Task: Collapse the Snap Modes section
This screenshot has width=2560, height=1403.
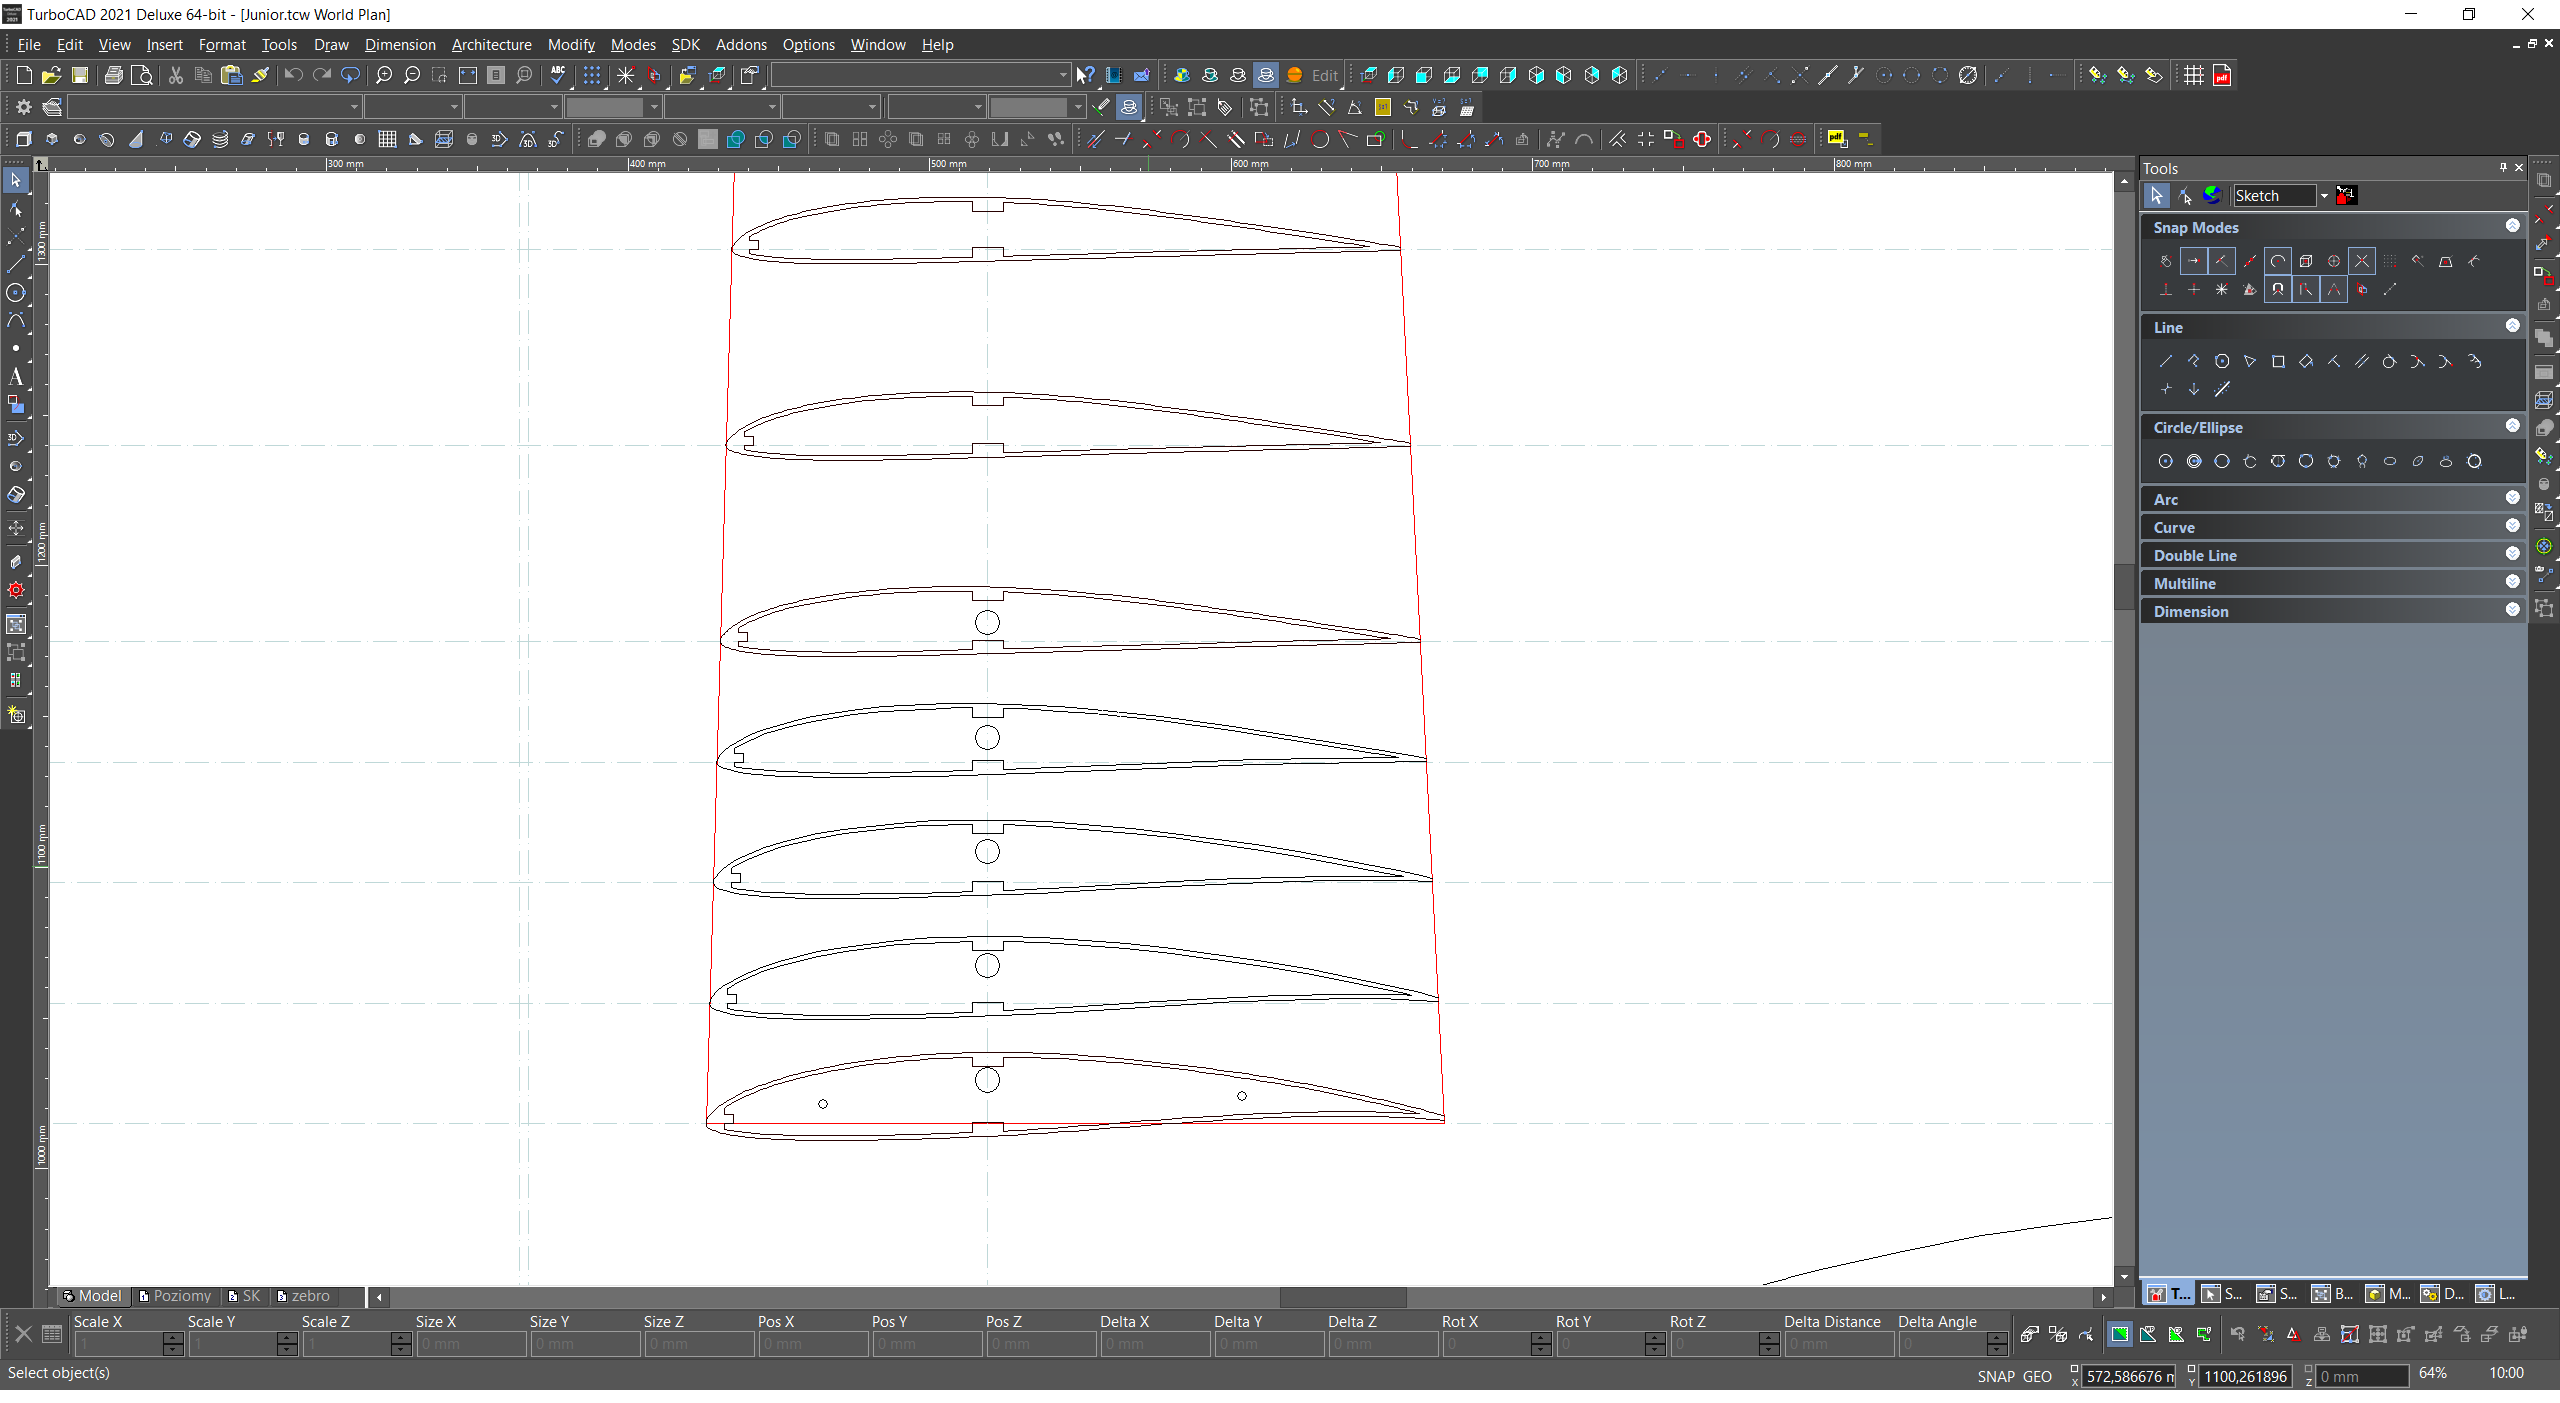Action: [x=2512, y=226]
